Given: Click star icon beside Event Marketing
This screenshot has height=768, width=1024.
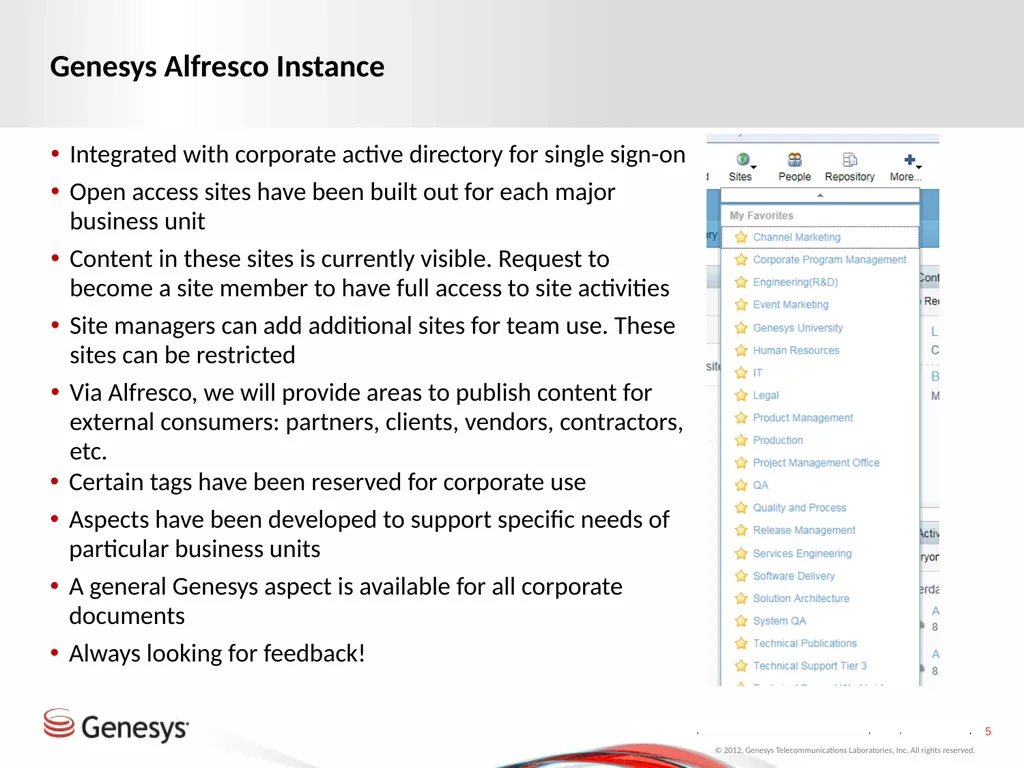Looking at the screenshot, I should coord(741,304).
